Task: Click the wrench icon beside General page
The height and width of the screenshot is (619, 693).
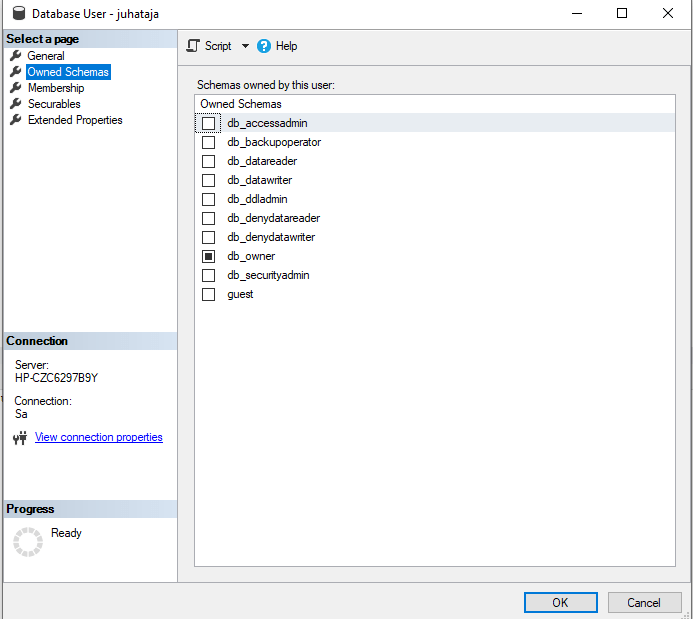Action: click(x=15, y=56)
